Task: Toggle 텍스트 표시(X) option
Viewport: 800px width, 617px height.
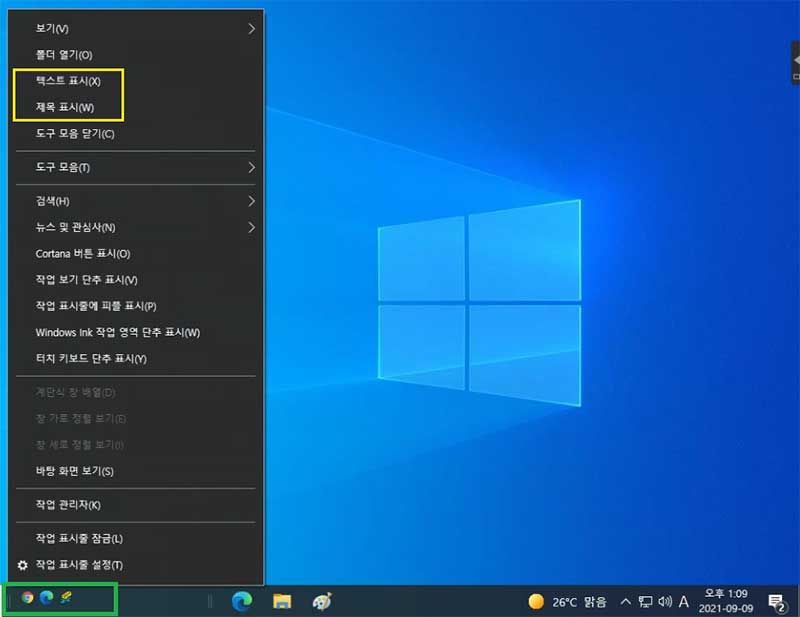Action: click(136, 81)
